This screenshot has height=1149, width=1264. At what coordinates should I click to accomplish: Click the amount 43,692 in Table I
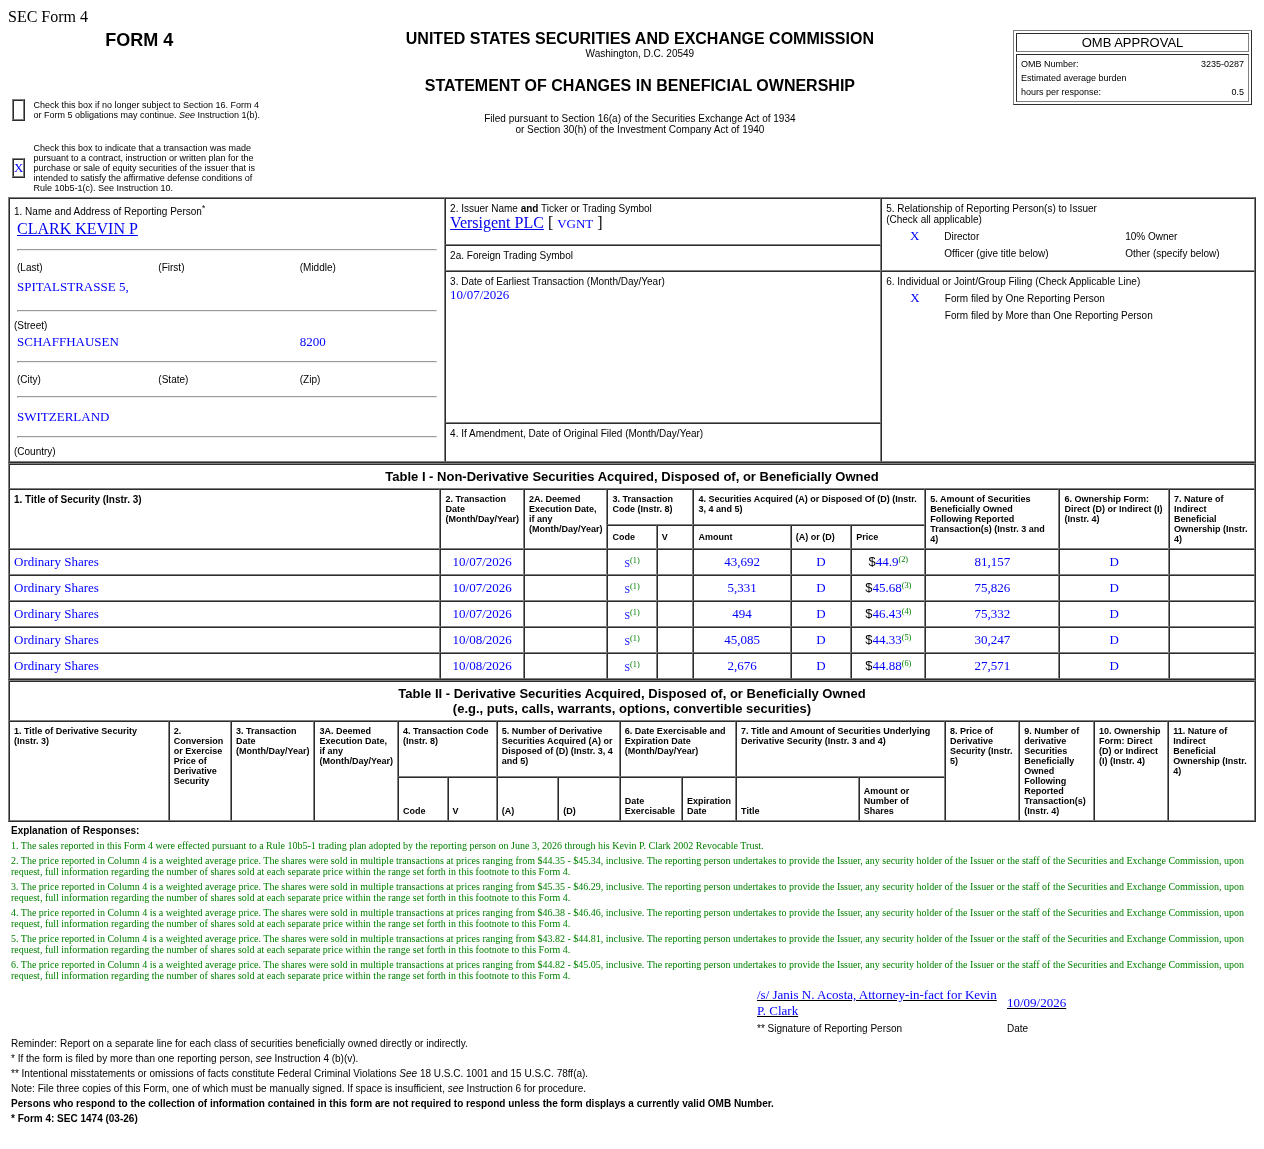742,562
